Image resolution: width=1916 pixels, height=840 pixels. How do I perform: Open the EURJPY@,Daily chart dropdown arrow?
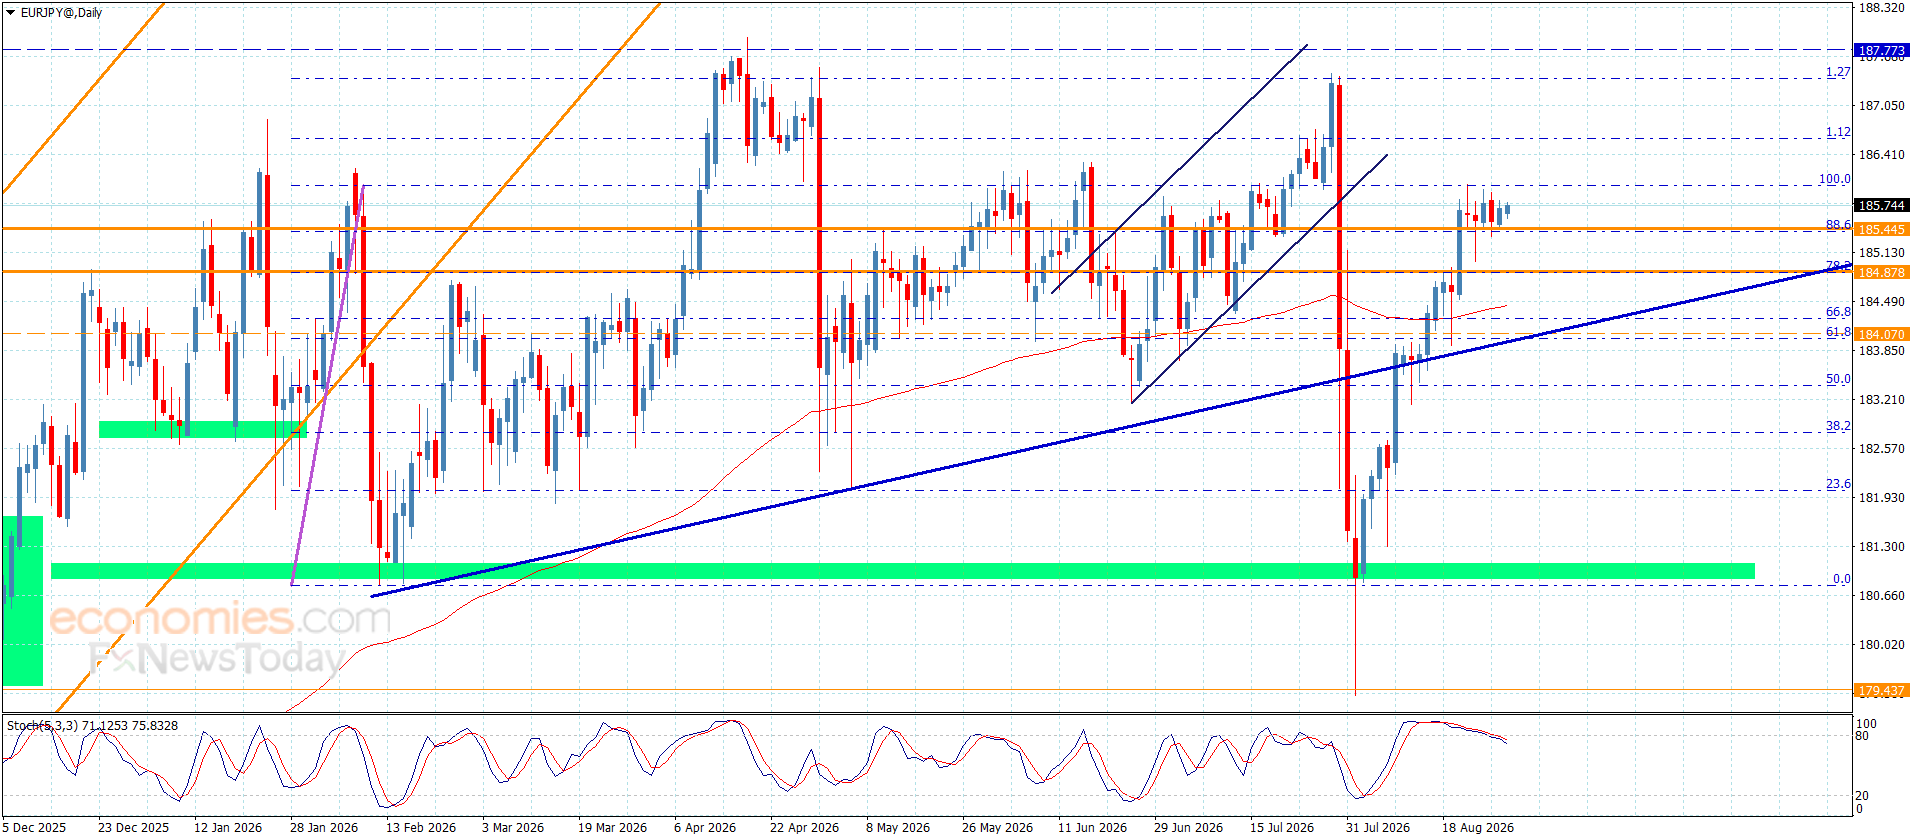[x=11, y=13]
